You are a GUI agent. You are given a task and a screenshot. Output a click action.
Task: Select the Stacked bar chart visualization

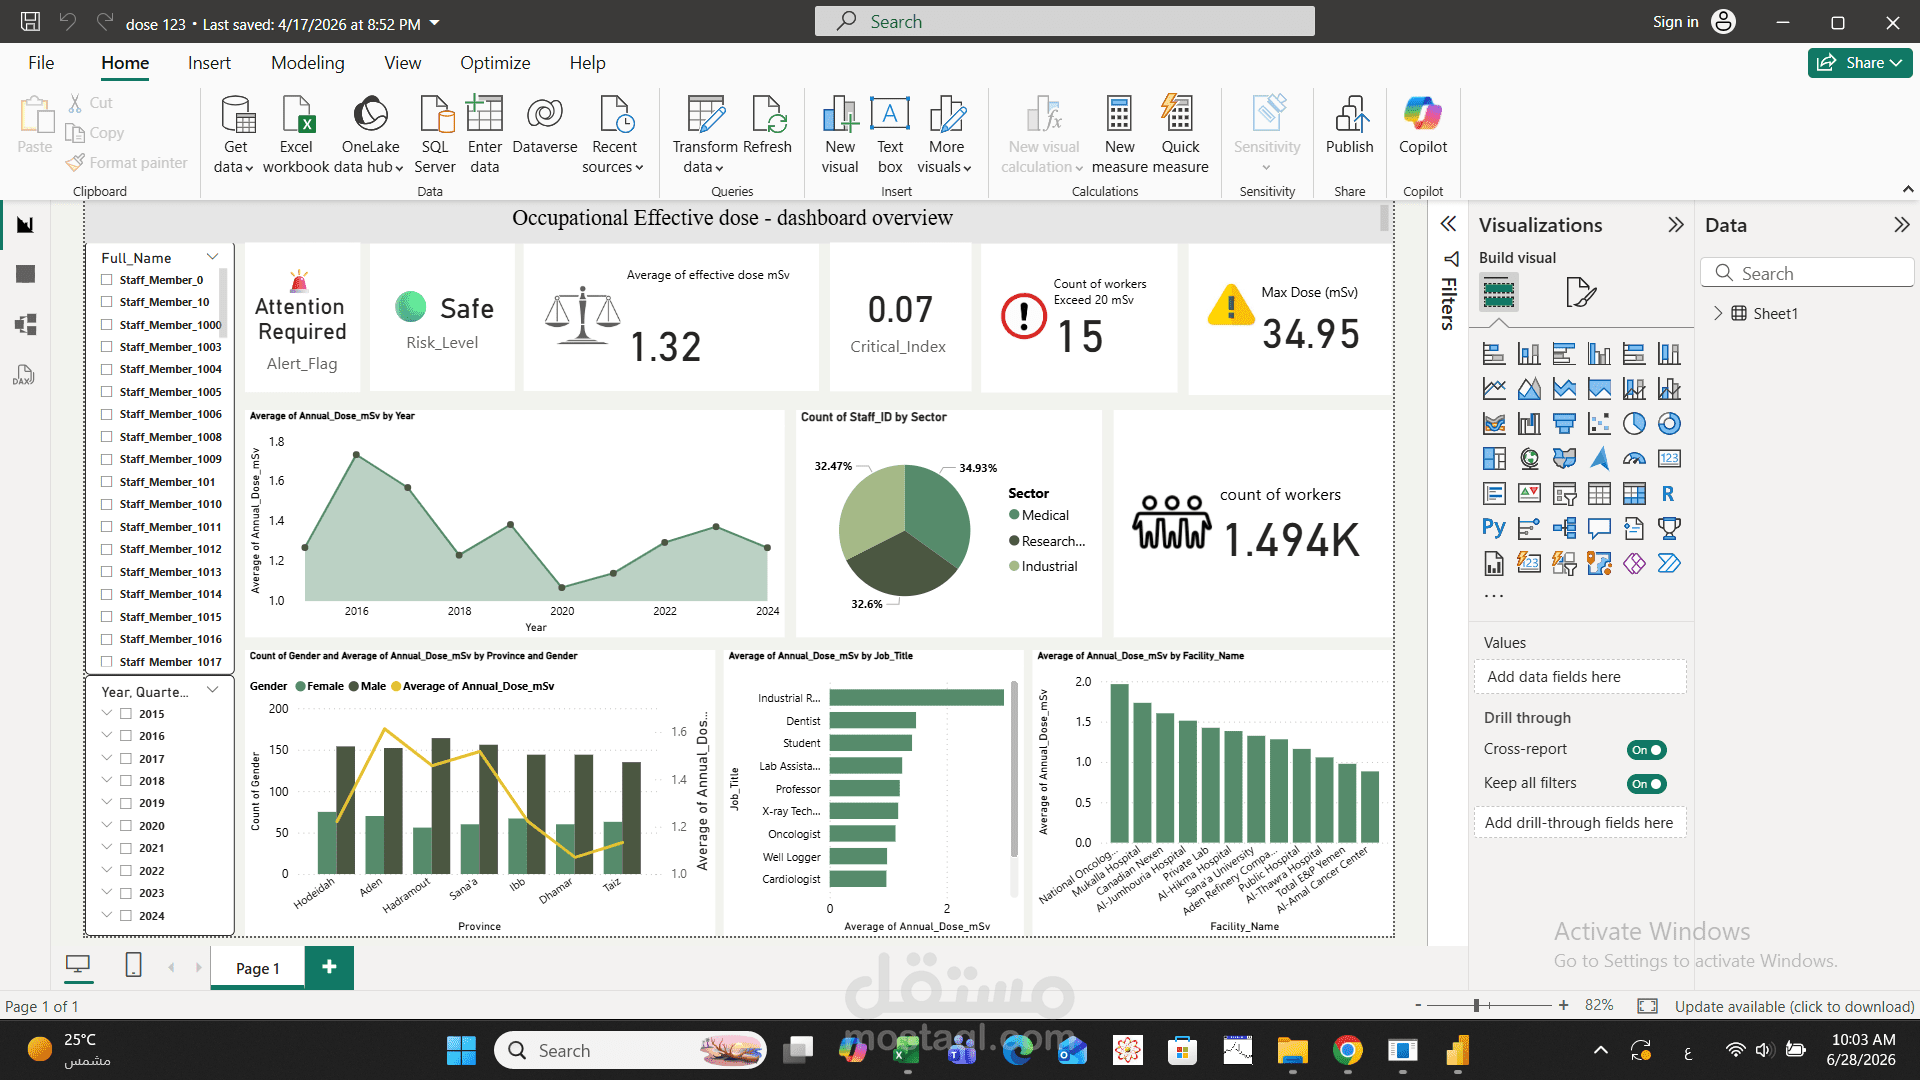click(1494, 354)
